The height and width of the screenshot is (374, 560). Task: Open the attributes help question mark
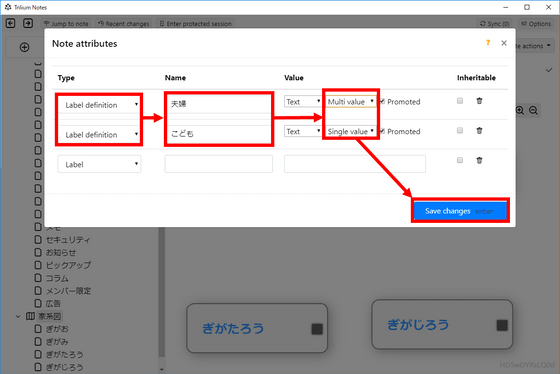488,43
